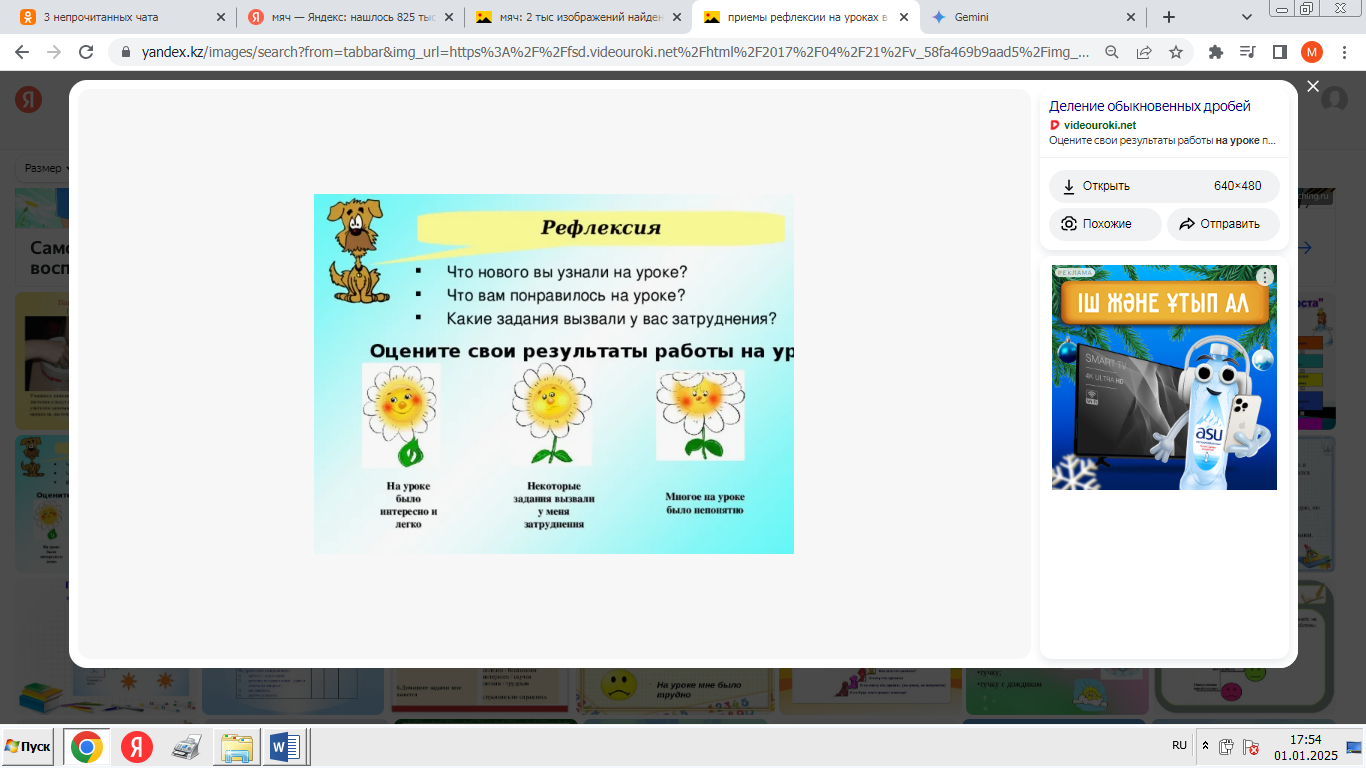Screen dimensions: 1366x768
Task: Close the мяч: 2 тыс изображений tab
Action: click(x=676, y=17)
